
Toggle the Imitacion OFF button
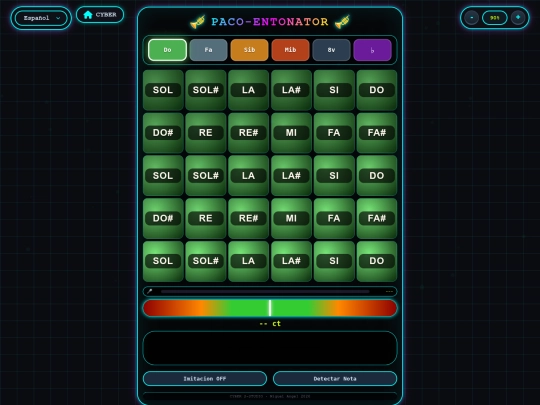coord(205,378)
